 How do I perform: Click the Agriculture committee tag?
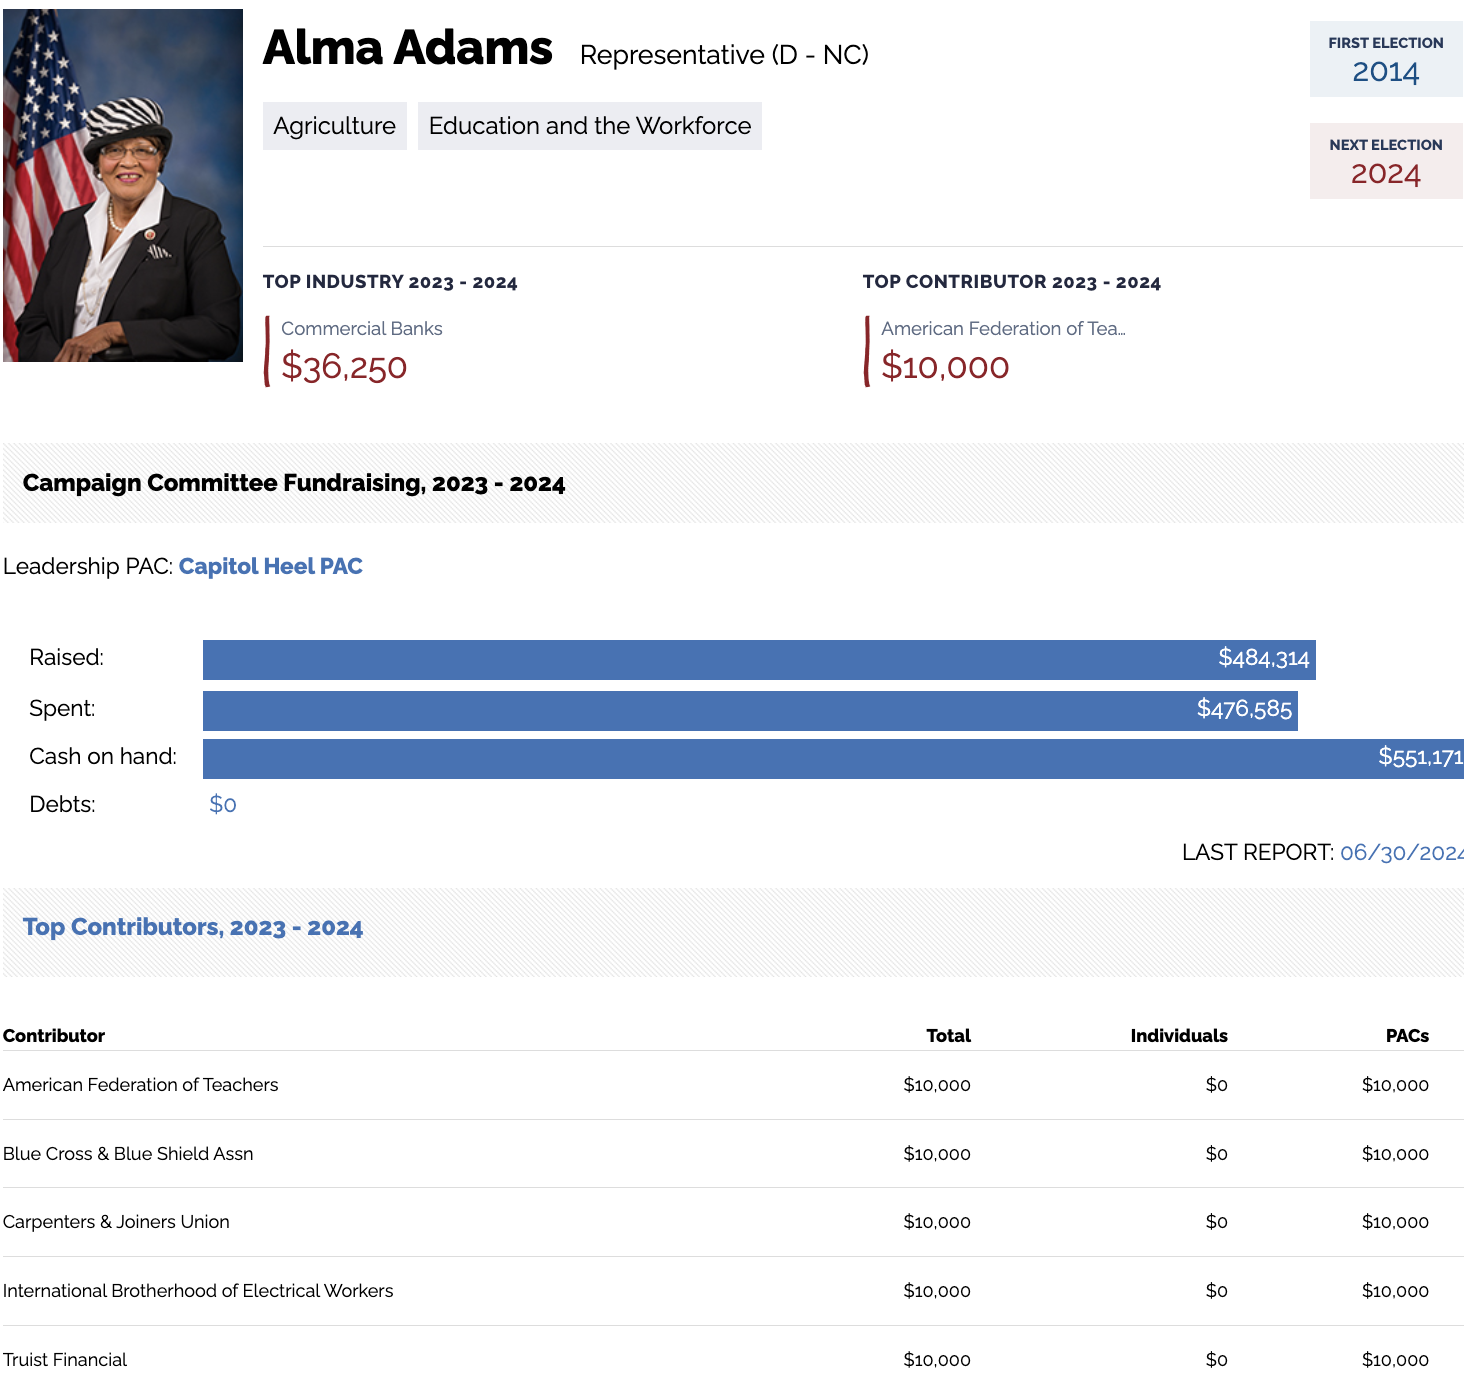point(335,126)
